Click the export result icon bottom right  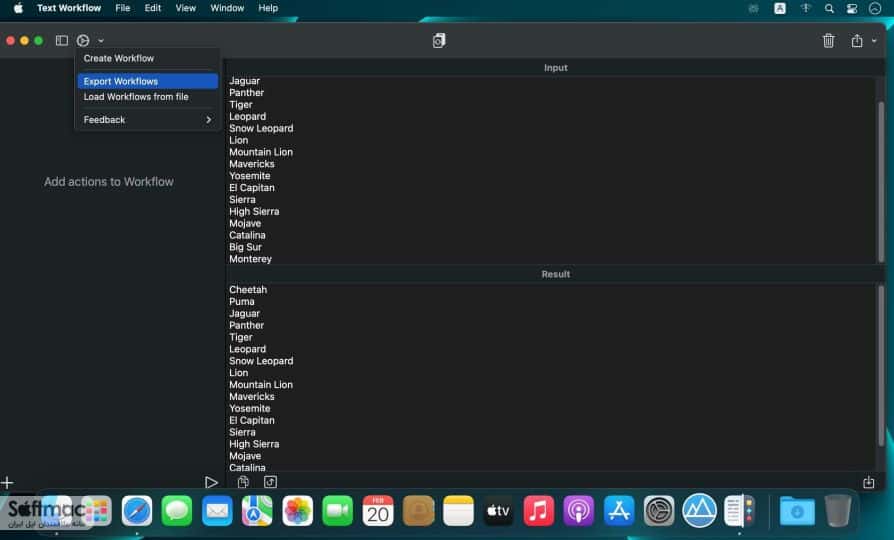point(868,482)
